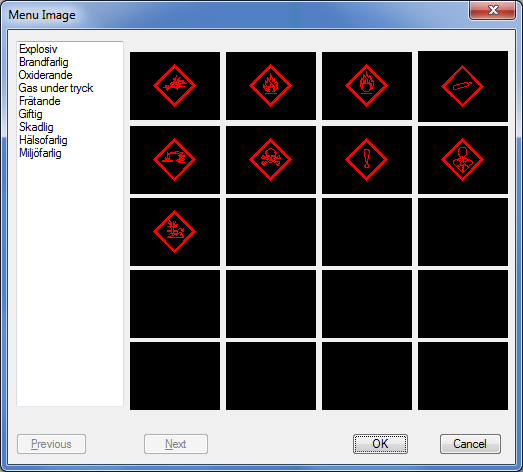
Task: Choose Miljöfarlig in the list
Action: (x=40, y=153)
